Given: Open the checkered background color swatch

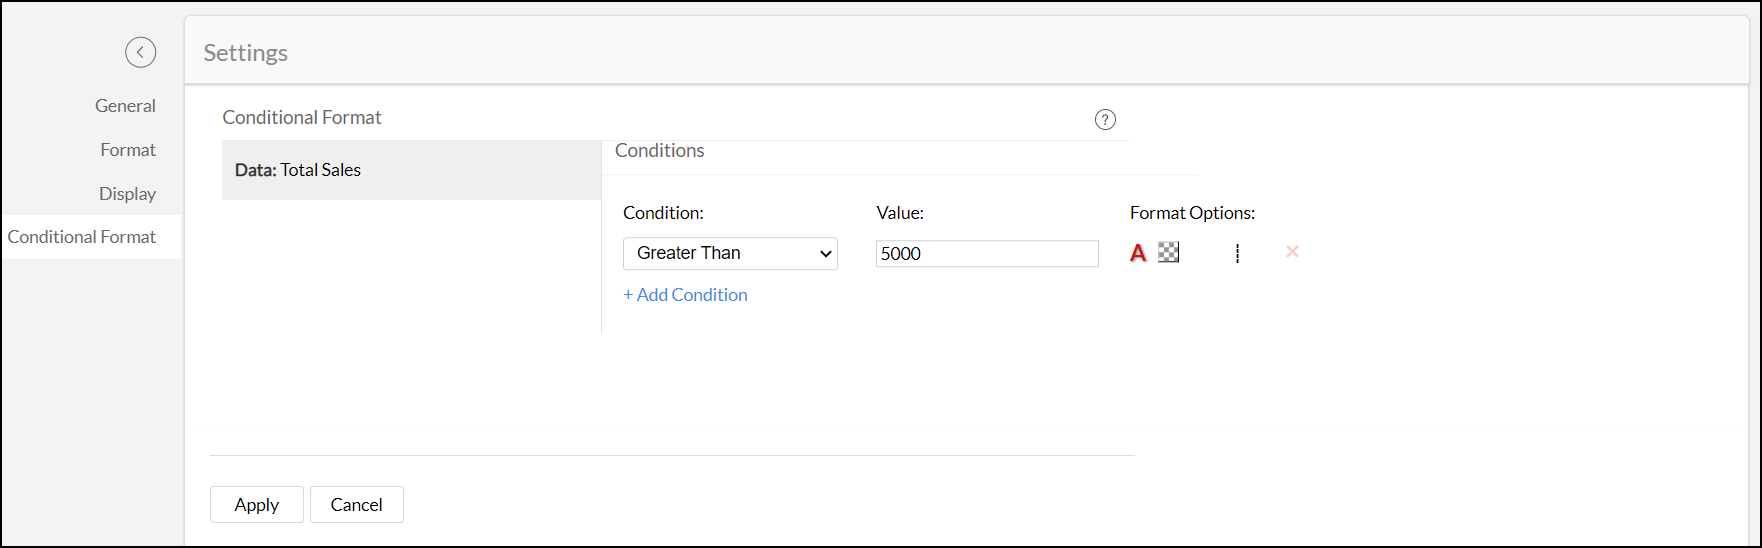Looking at the screenshot, I should pyautogui.click(x=1169, y=252).
